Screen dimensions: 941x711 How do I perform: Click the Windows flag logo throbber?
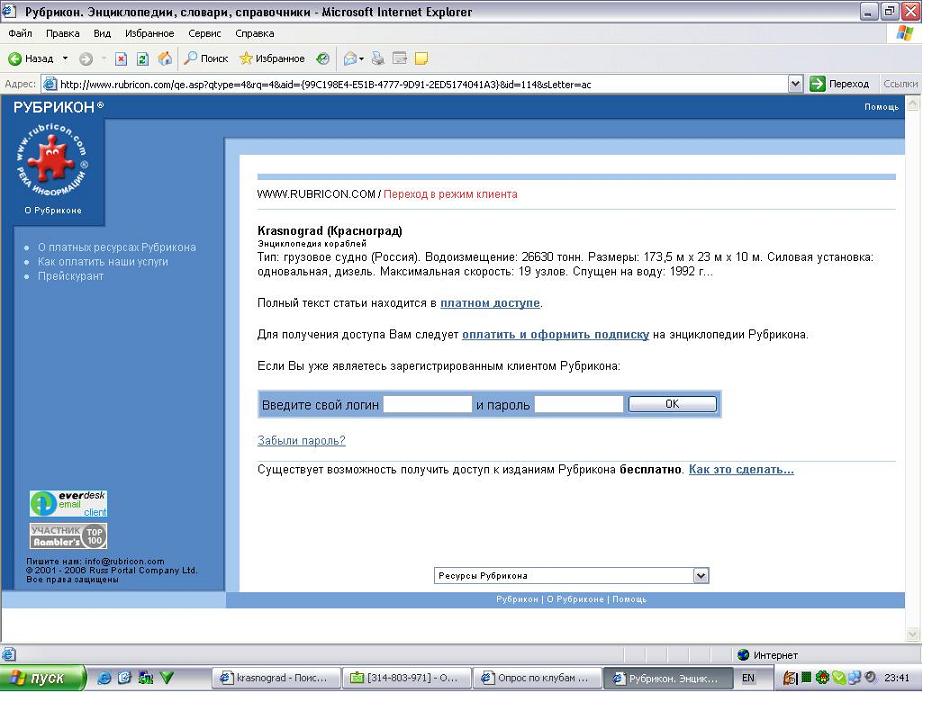(x=904, y=33)
